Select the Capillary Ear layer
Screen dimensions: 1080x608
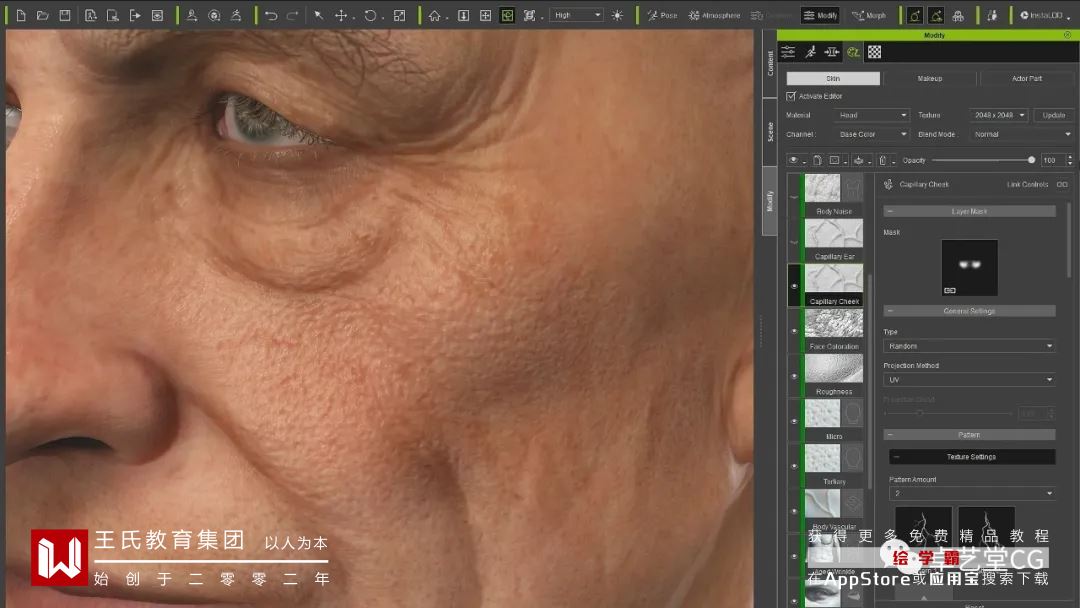[833, 240]
